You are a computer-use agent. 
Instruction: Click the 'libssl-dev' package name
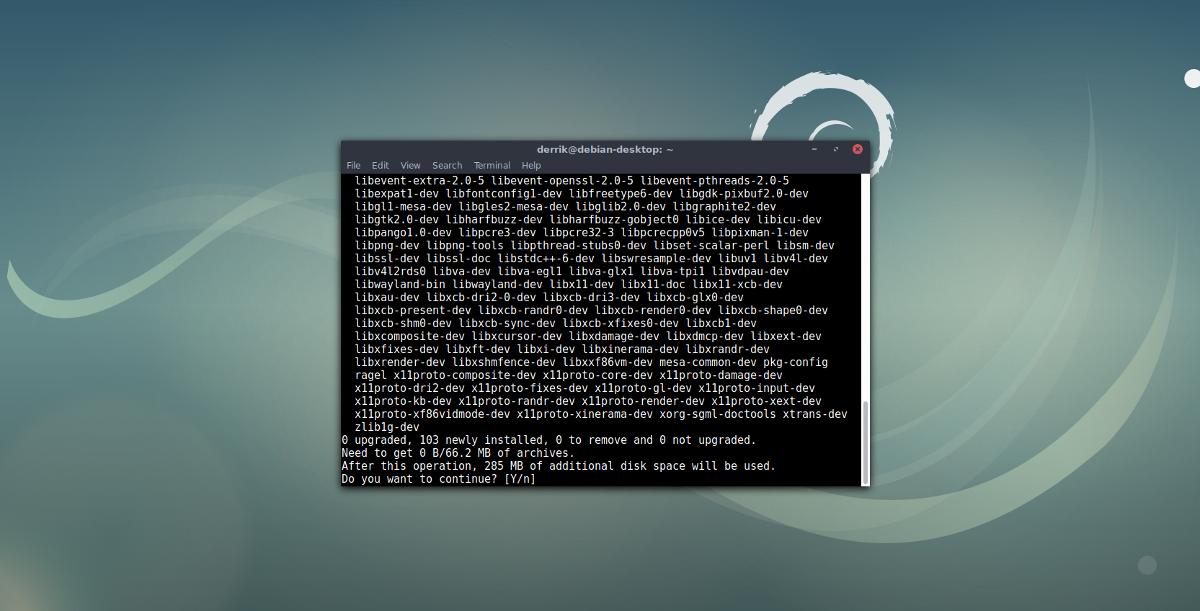(387, 258)
